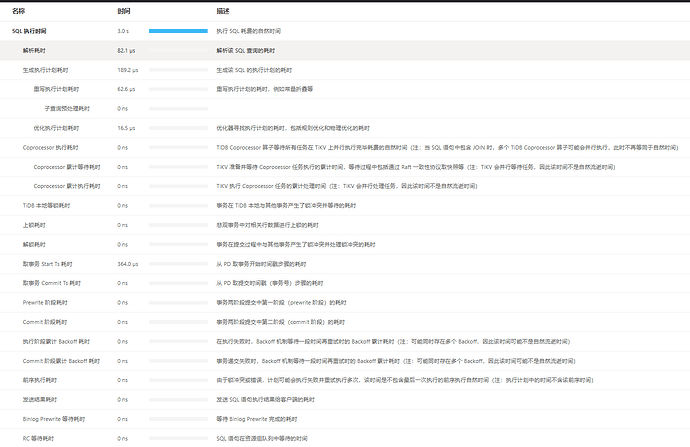The width and height of the screenshot is (690, 447).
Task: Select the 取事务 Start Ts 耗时 row name
Action: (48, 264)
